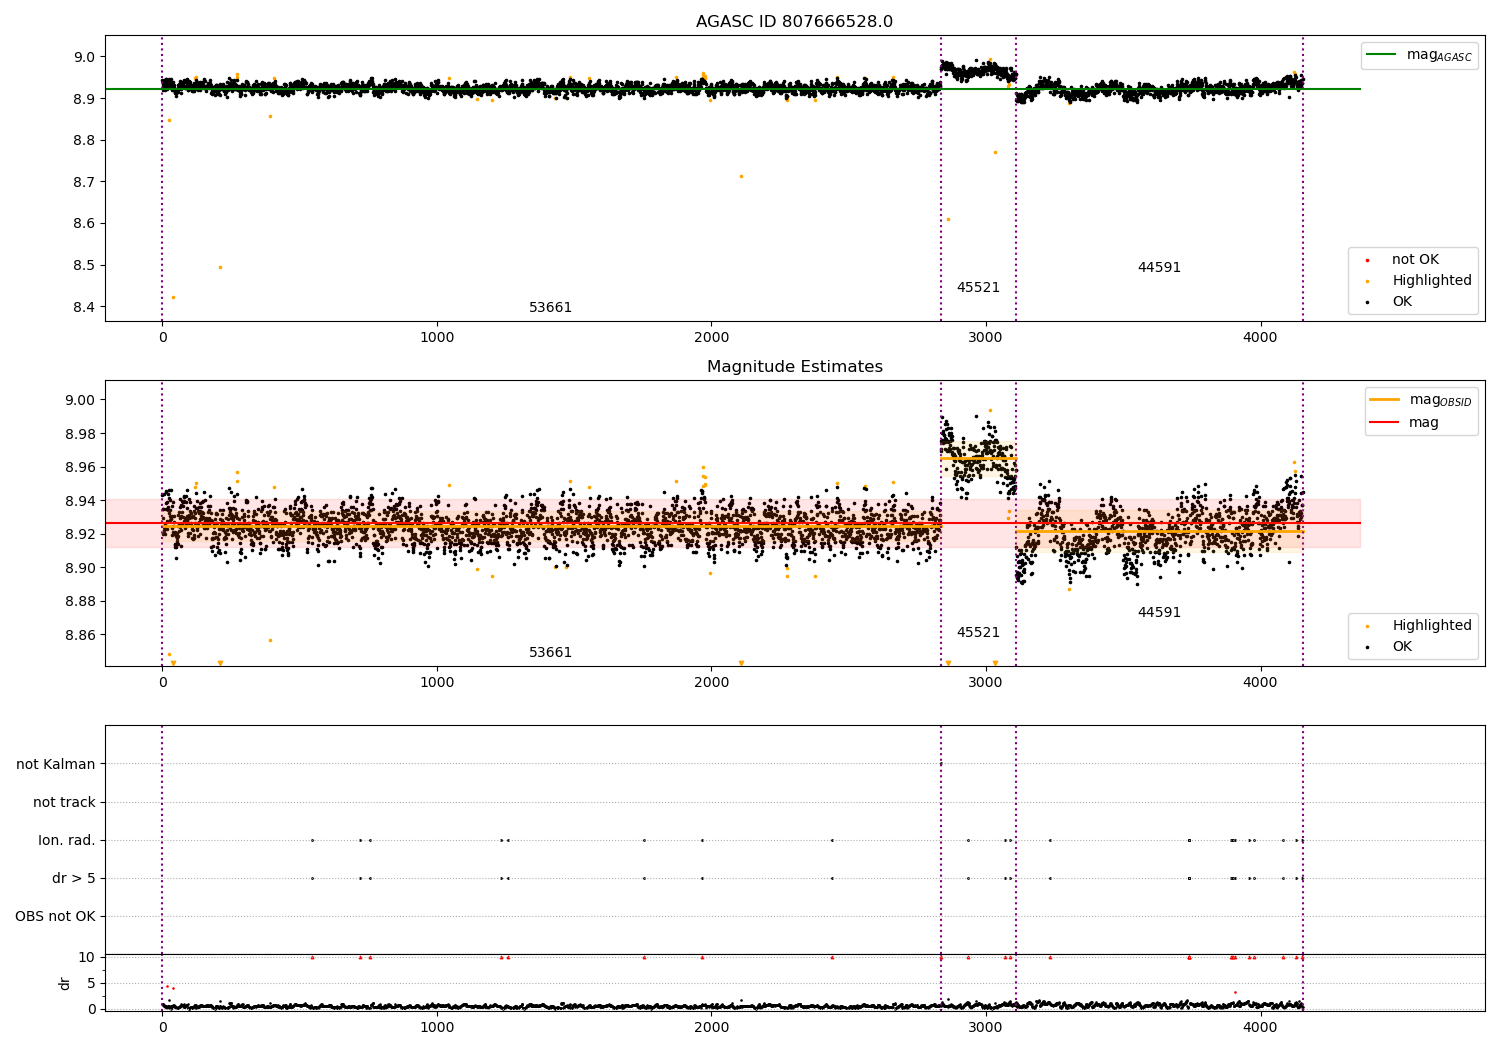This screenshot has width=1500, height=1050.
Task: Click the 8.98 y-axis tick label
Action: [x=81, y=434]
